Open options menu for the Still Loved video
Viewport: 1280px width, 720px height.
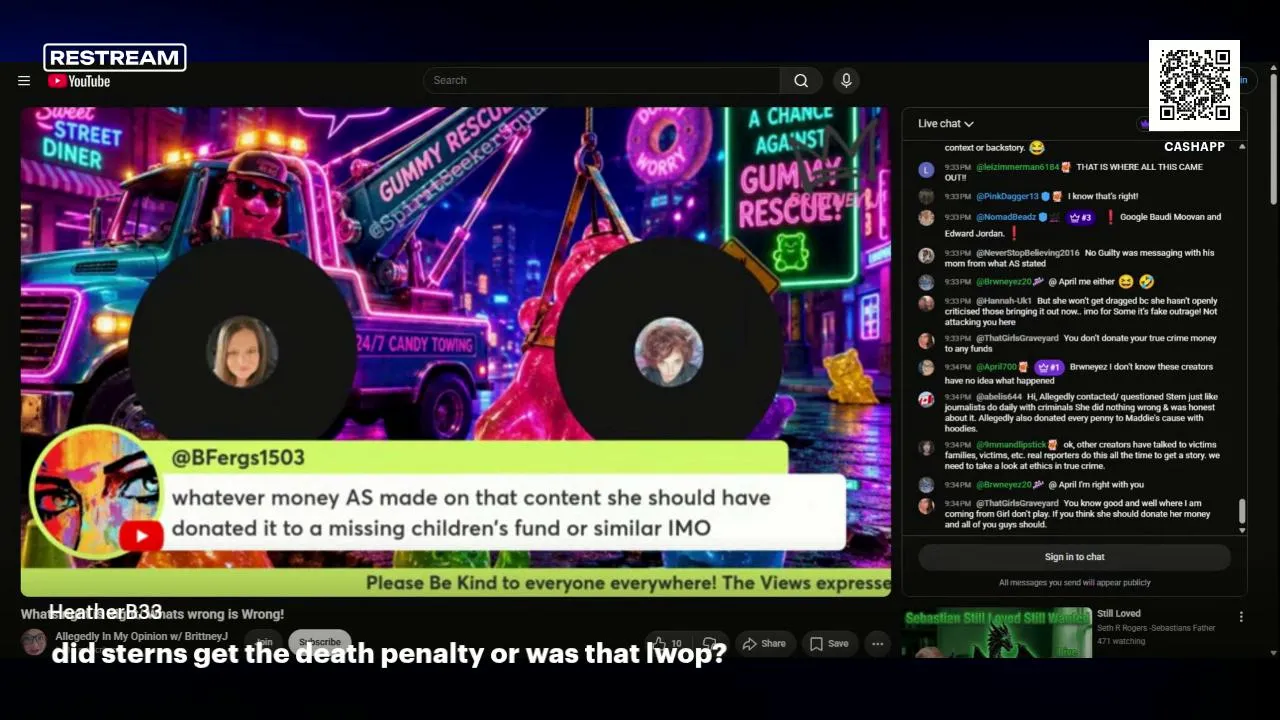point(1241,618)
